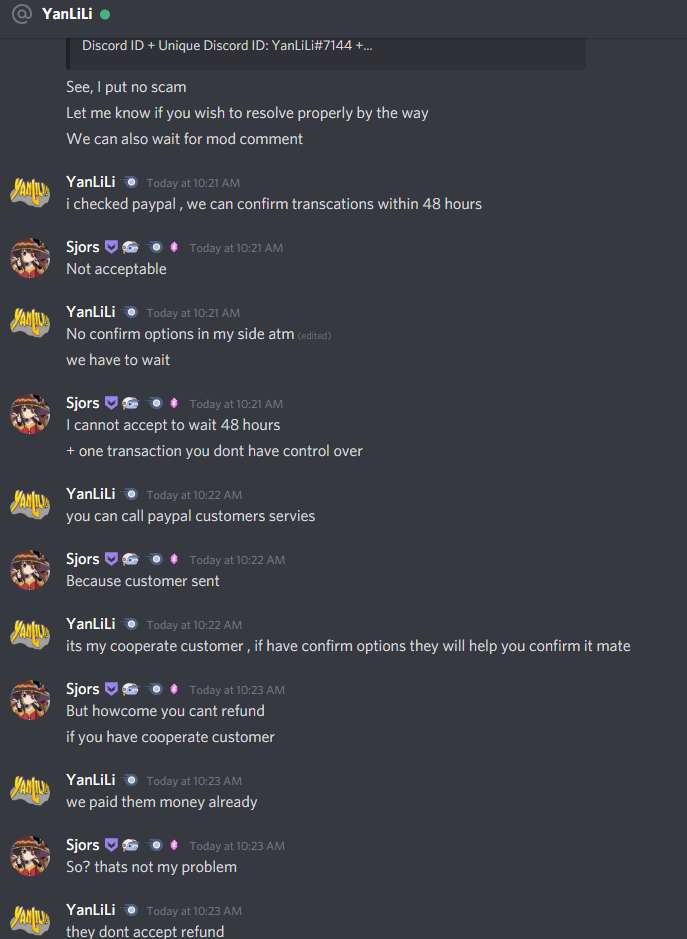Click the 'Today at 10:22 AM' timestamp above 'its my cooperate customer'
687x939 pixels.
194,625
